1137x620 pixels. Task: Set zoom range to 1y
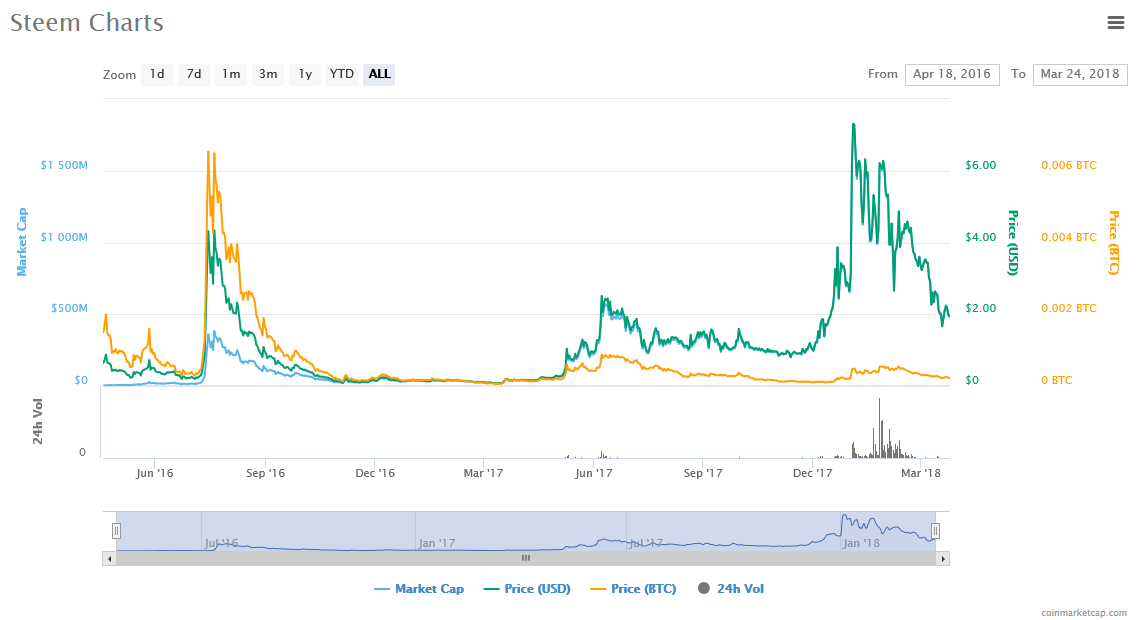point(305,74)
